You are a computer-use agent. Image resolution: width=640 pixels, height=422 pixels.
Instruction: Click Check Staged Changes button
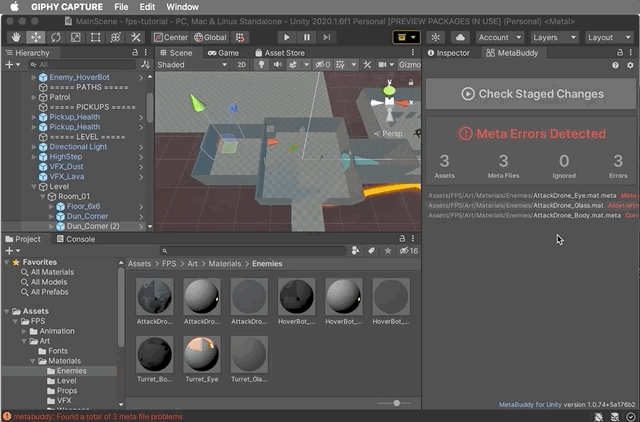pyautogui.click(x=532, y=94)
